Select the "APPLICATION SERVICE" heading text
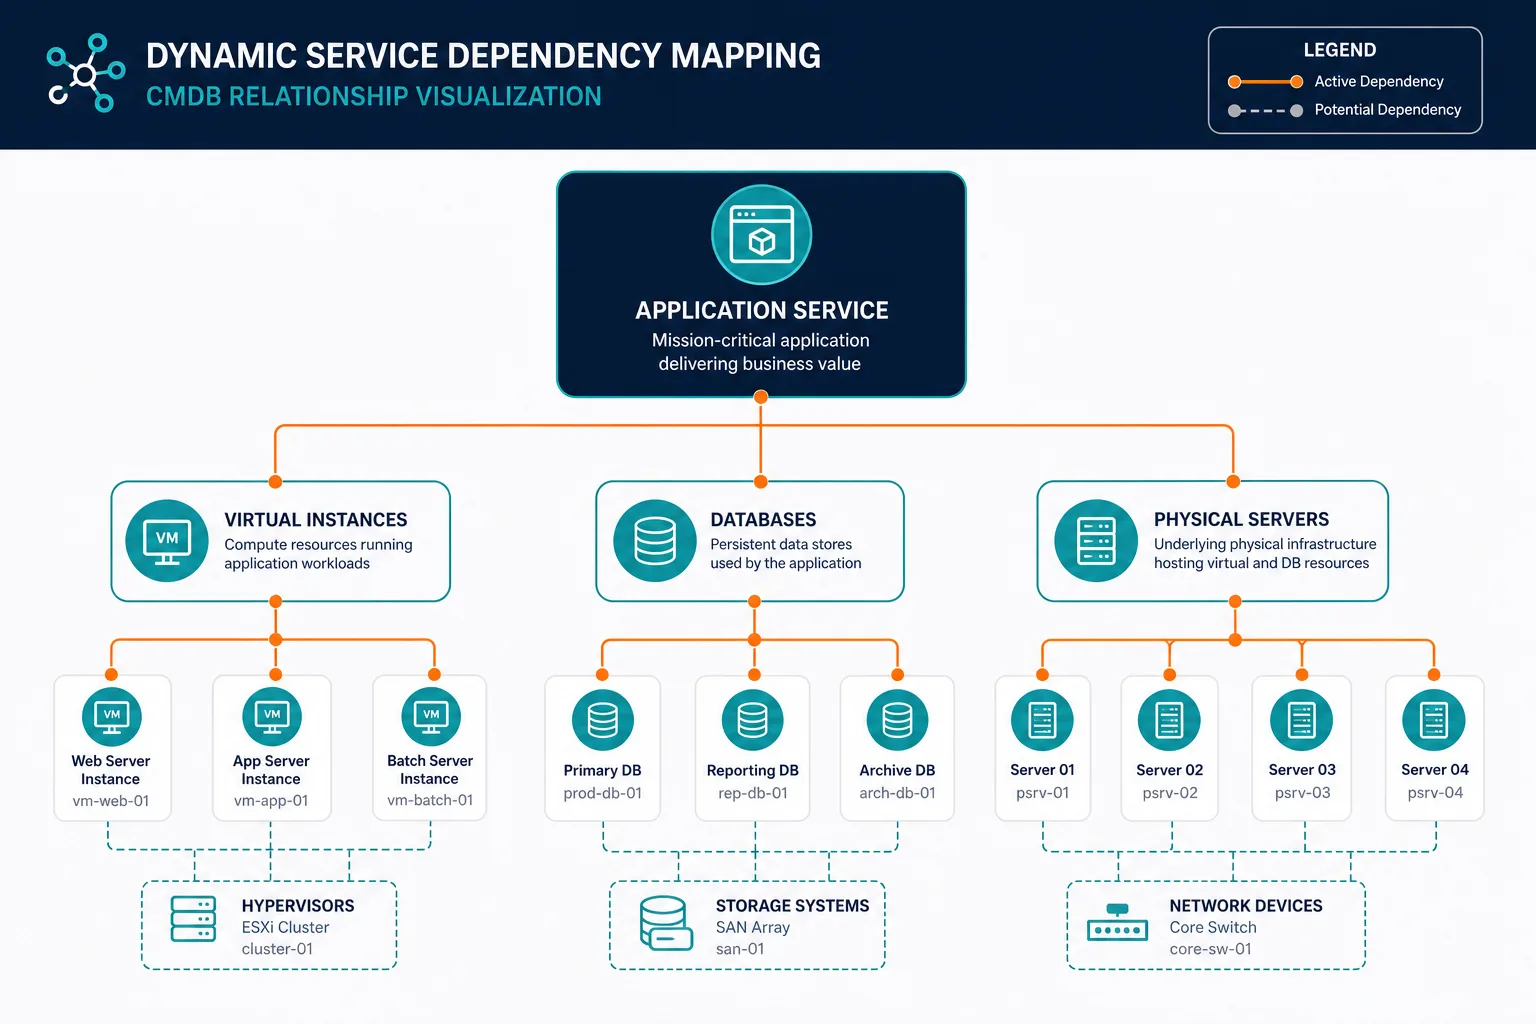The image size is (1536, 1024). click(x=762, y=311)
